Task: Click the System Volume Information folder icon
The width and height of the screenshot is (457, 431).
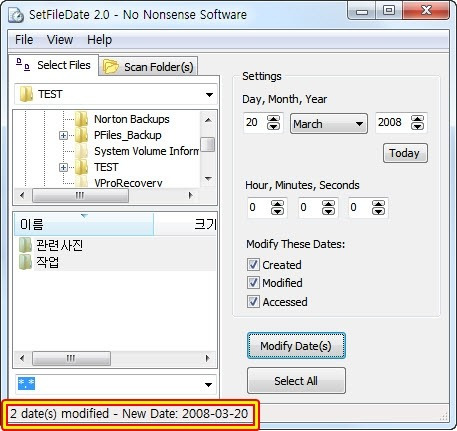Action: [82, 151]
